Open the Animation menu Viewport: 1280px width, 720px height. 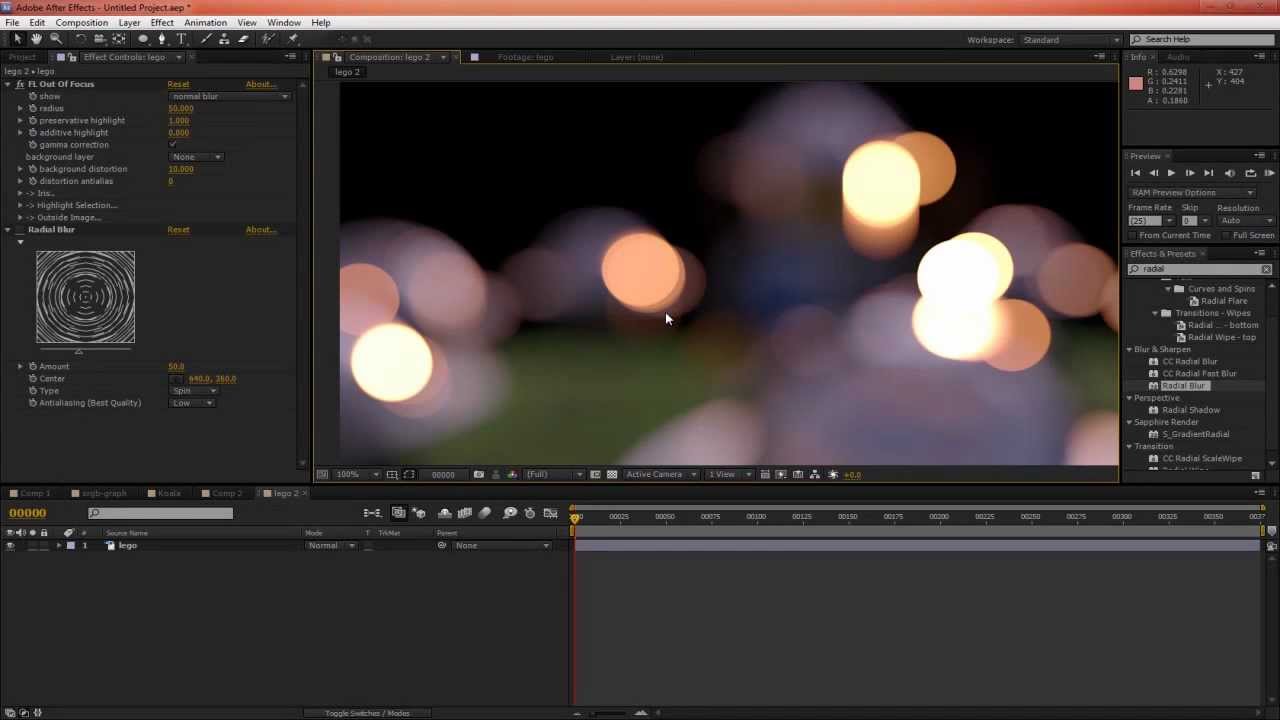(x=205, y=22)
